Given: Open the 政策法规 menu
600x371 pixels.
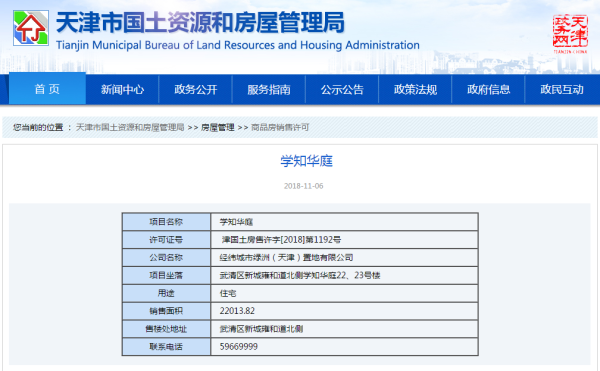Looking at the screenshot, I should coord(415,89).
